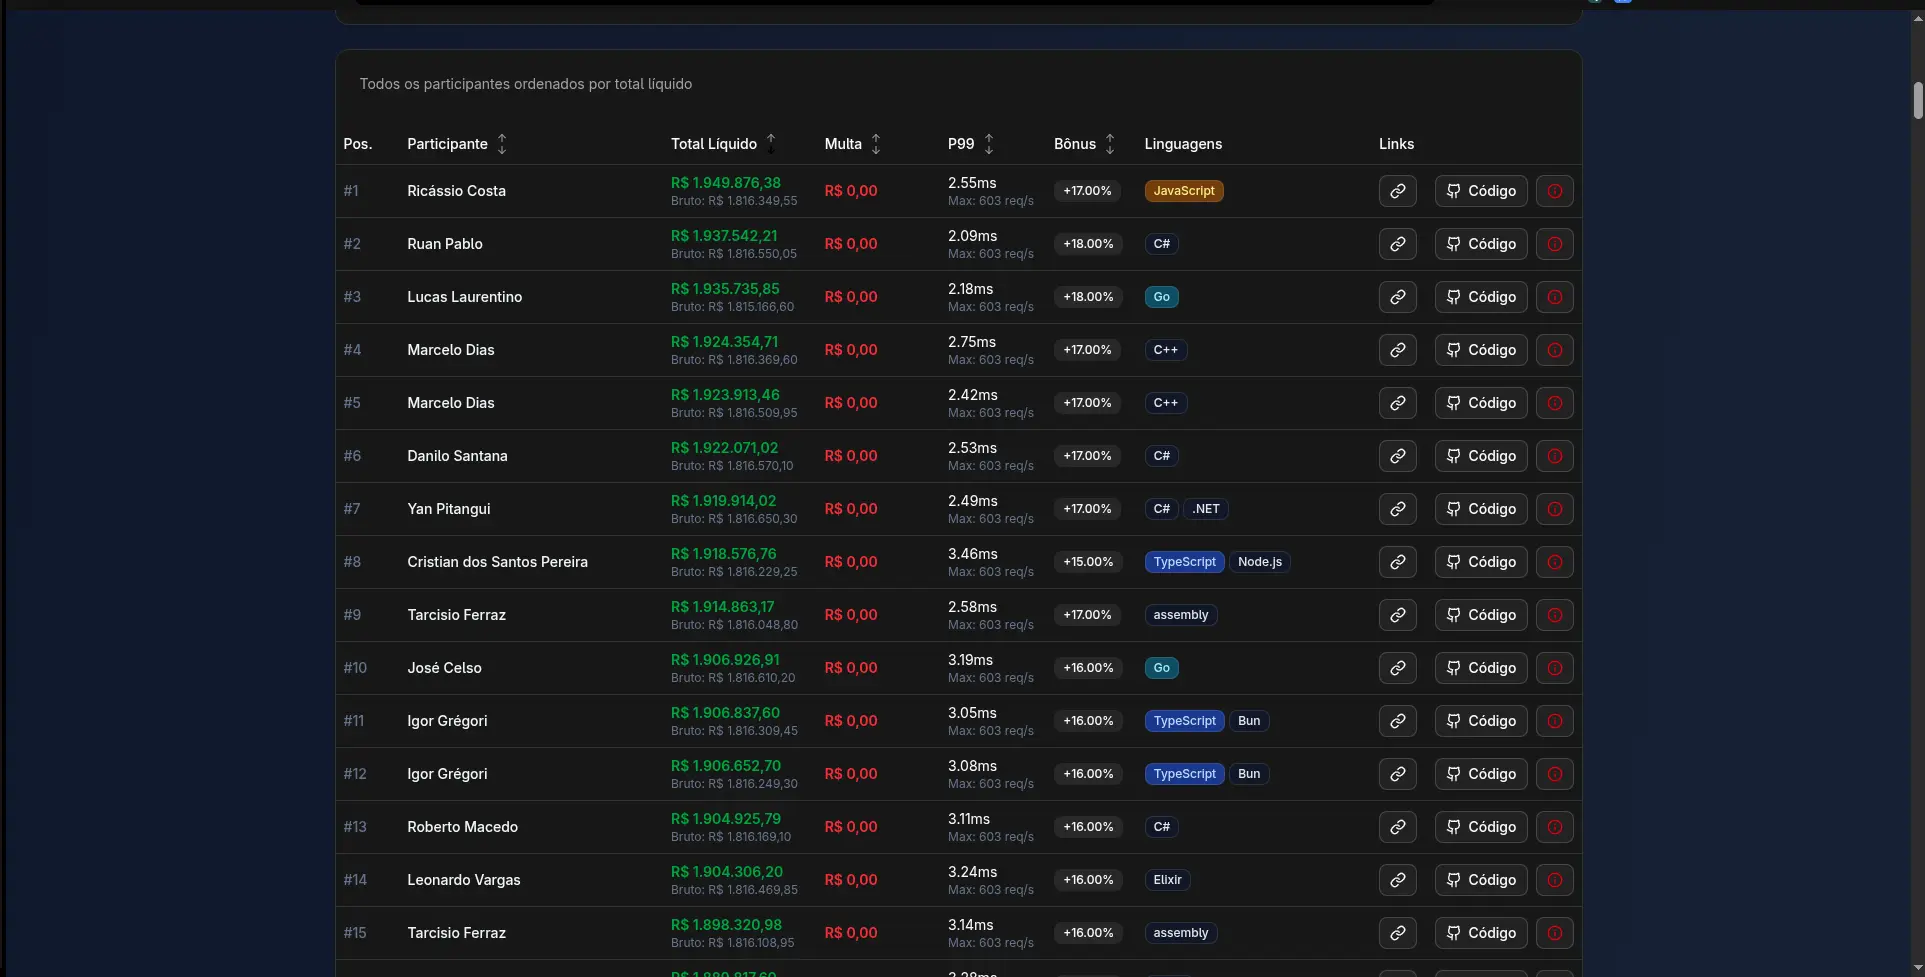
Task: Sort table by P99 column
Action: (970, 144)
